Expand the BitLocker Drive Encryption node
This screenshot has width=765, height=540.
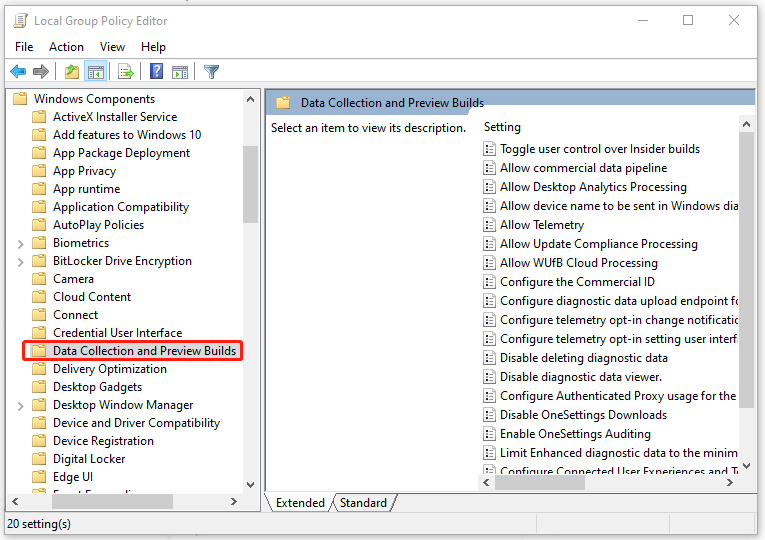20,261
